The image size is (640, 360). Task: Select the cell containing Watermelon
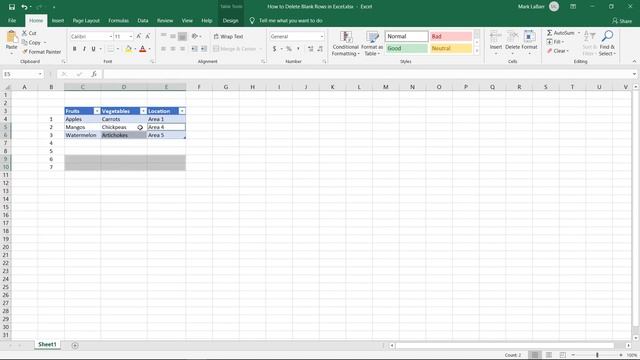point(82,135)
